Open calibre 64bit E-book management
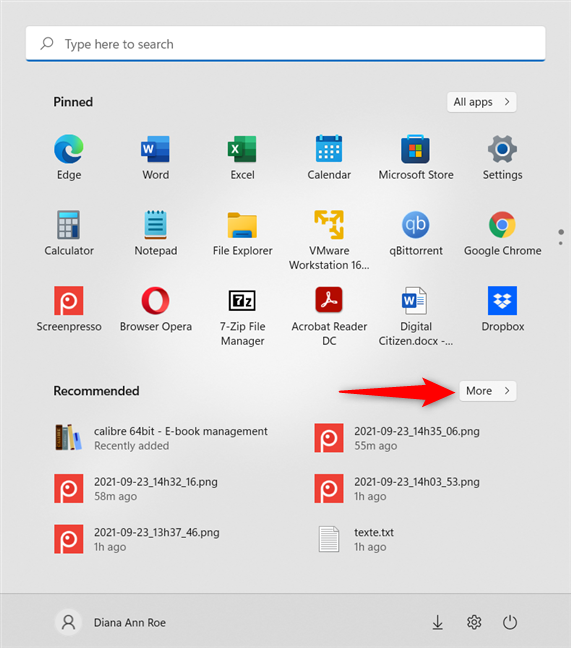 pyautogui.click(x=162, y=438)
